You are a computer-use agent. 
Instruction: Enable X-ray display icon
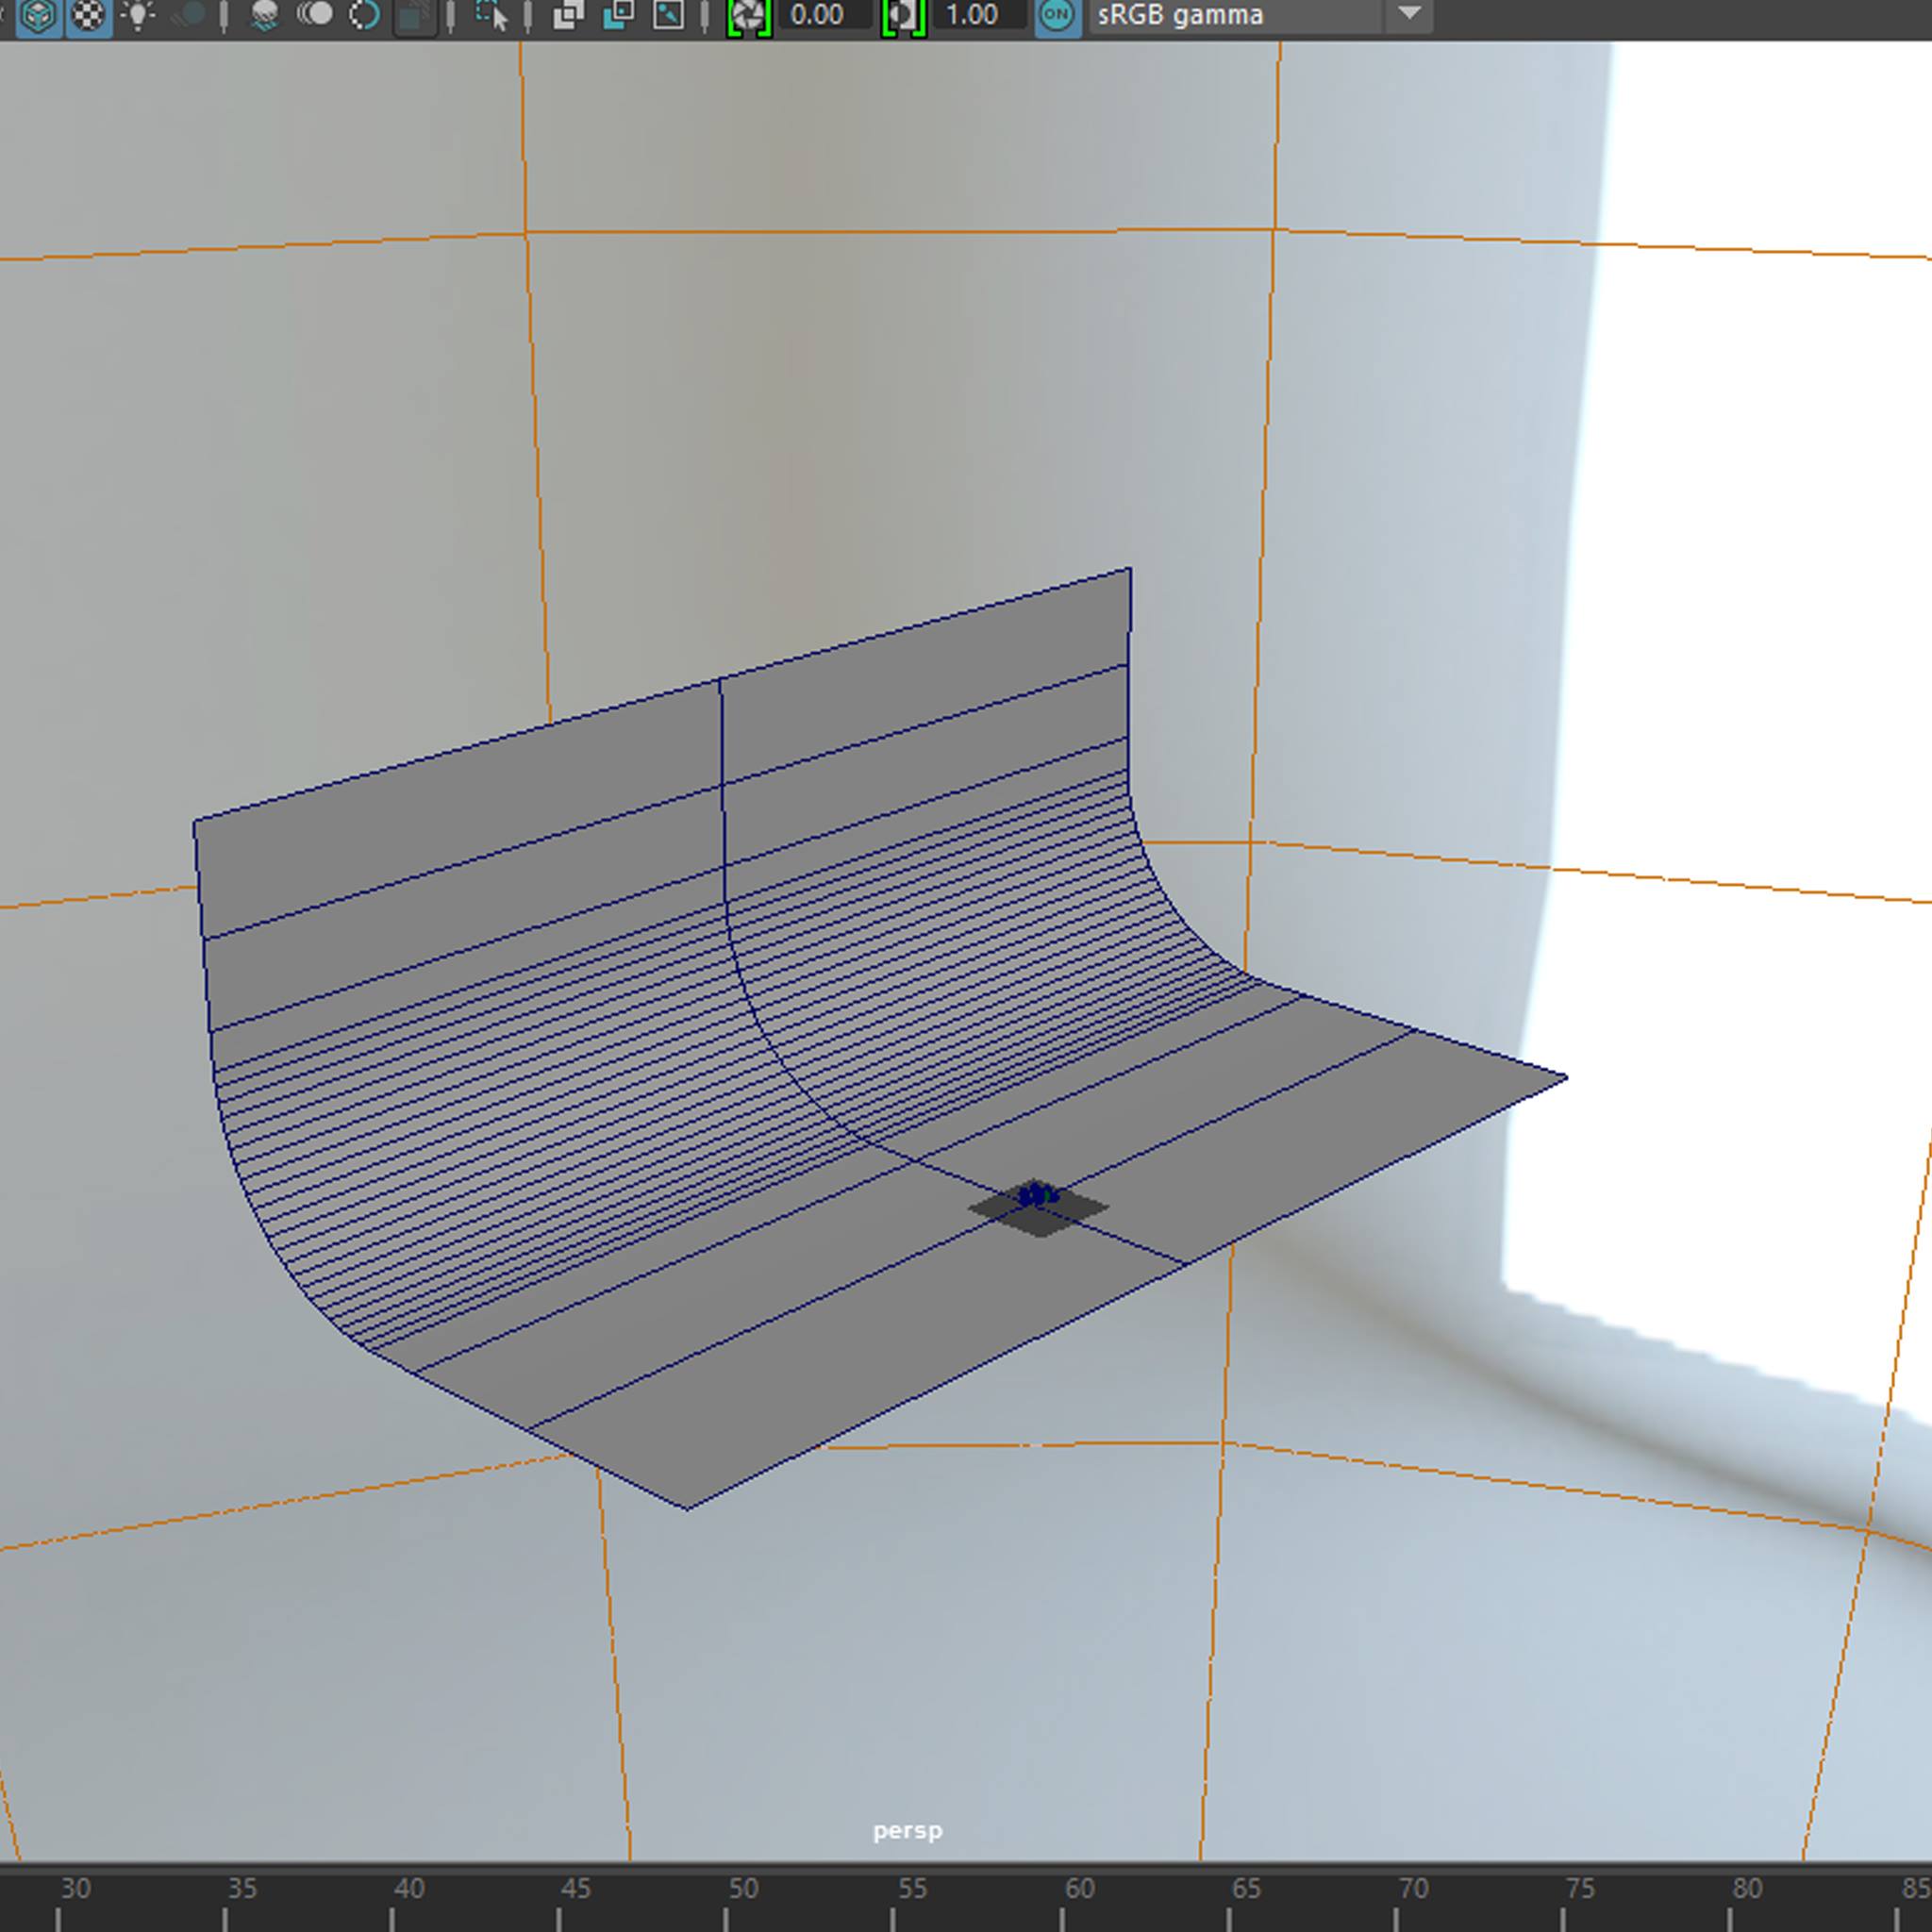pos(568,15)
